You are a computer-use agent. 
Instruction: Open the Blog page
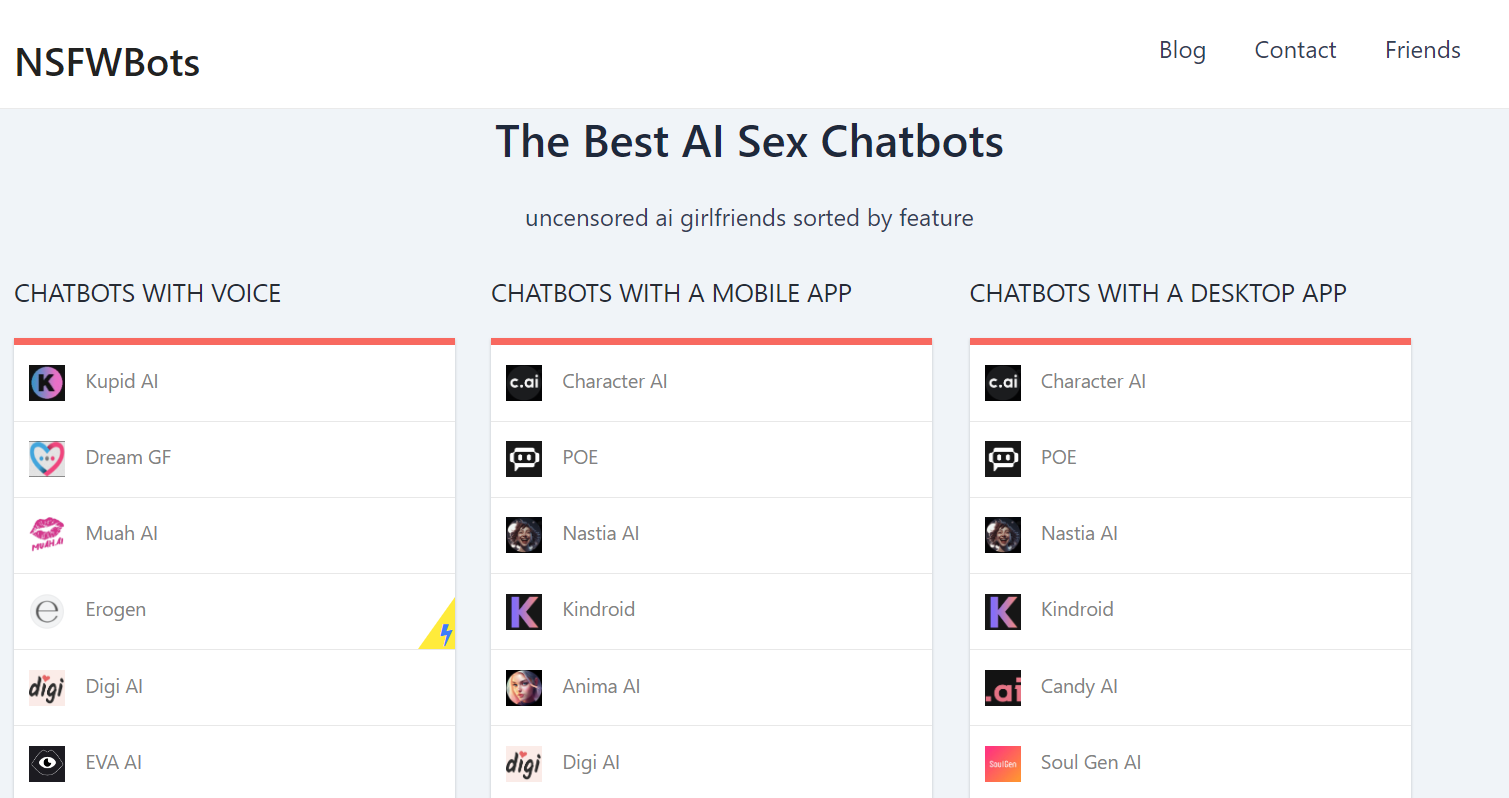[1182, 50]
